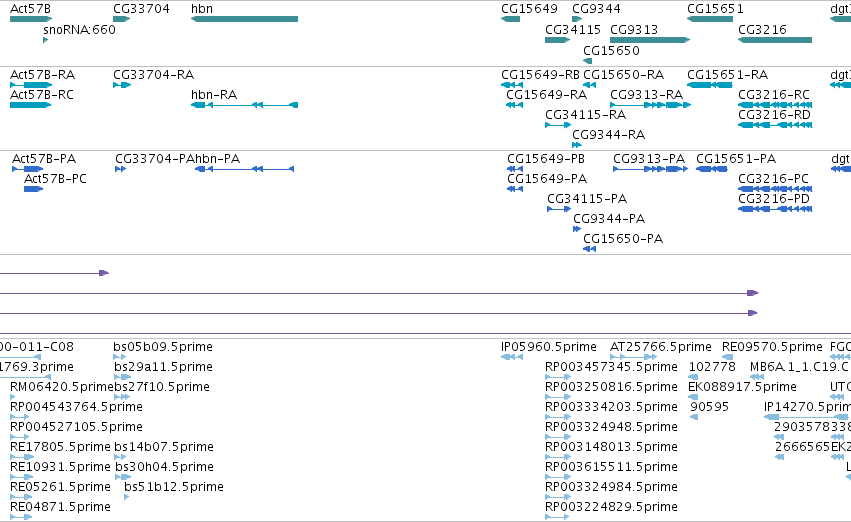Open the CG9313-RA transcript label
This screenshot has width=851, height=522.
point(646,94)
